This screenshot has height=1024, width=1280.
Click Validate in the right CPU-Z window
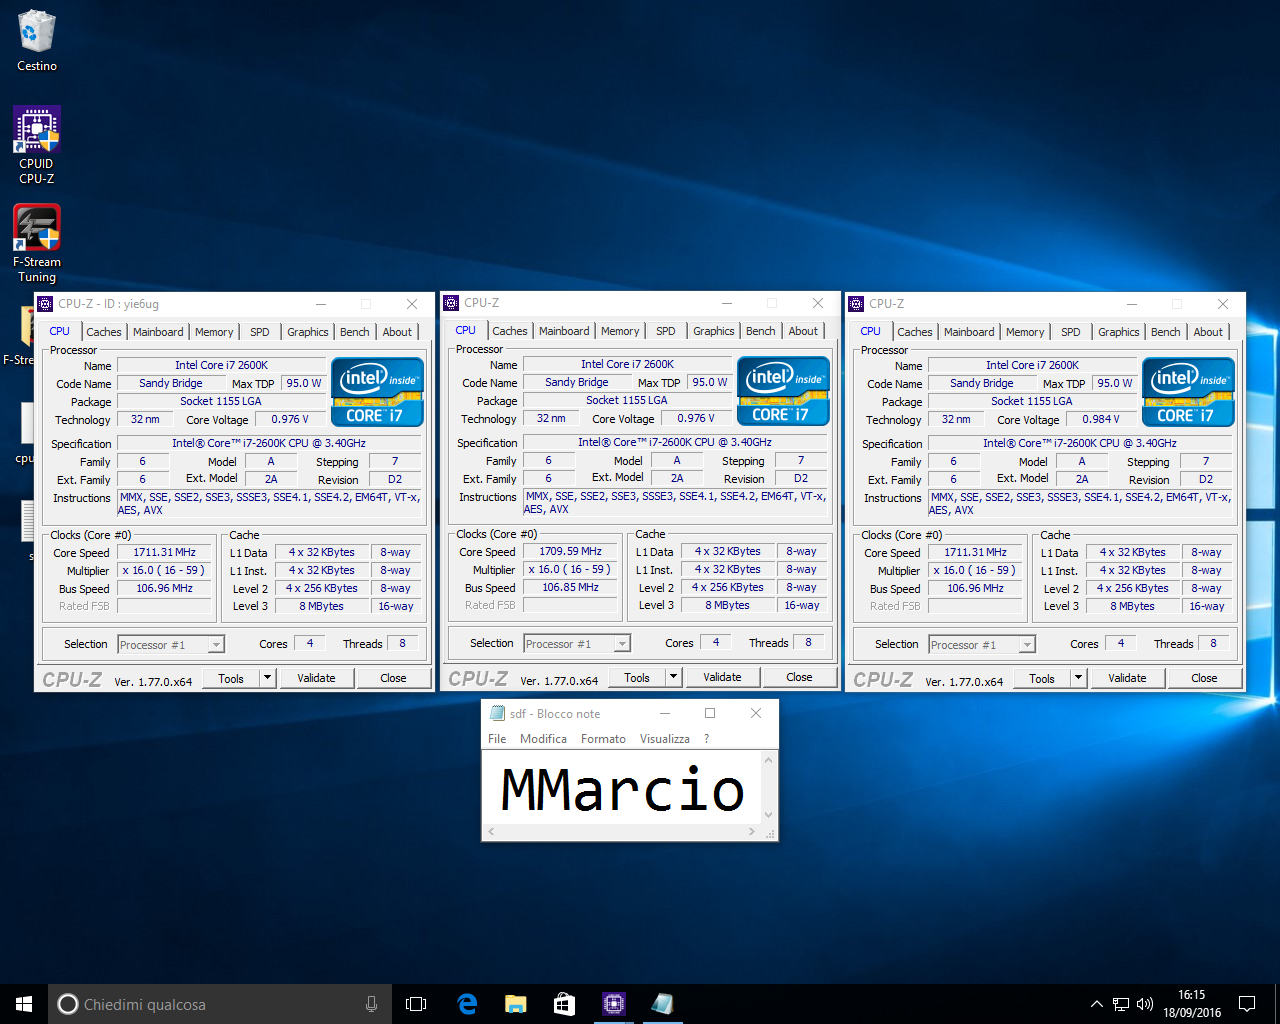(x=1127, y=678)
